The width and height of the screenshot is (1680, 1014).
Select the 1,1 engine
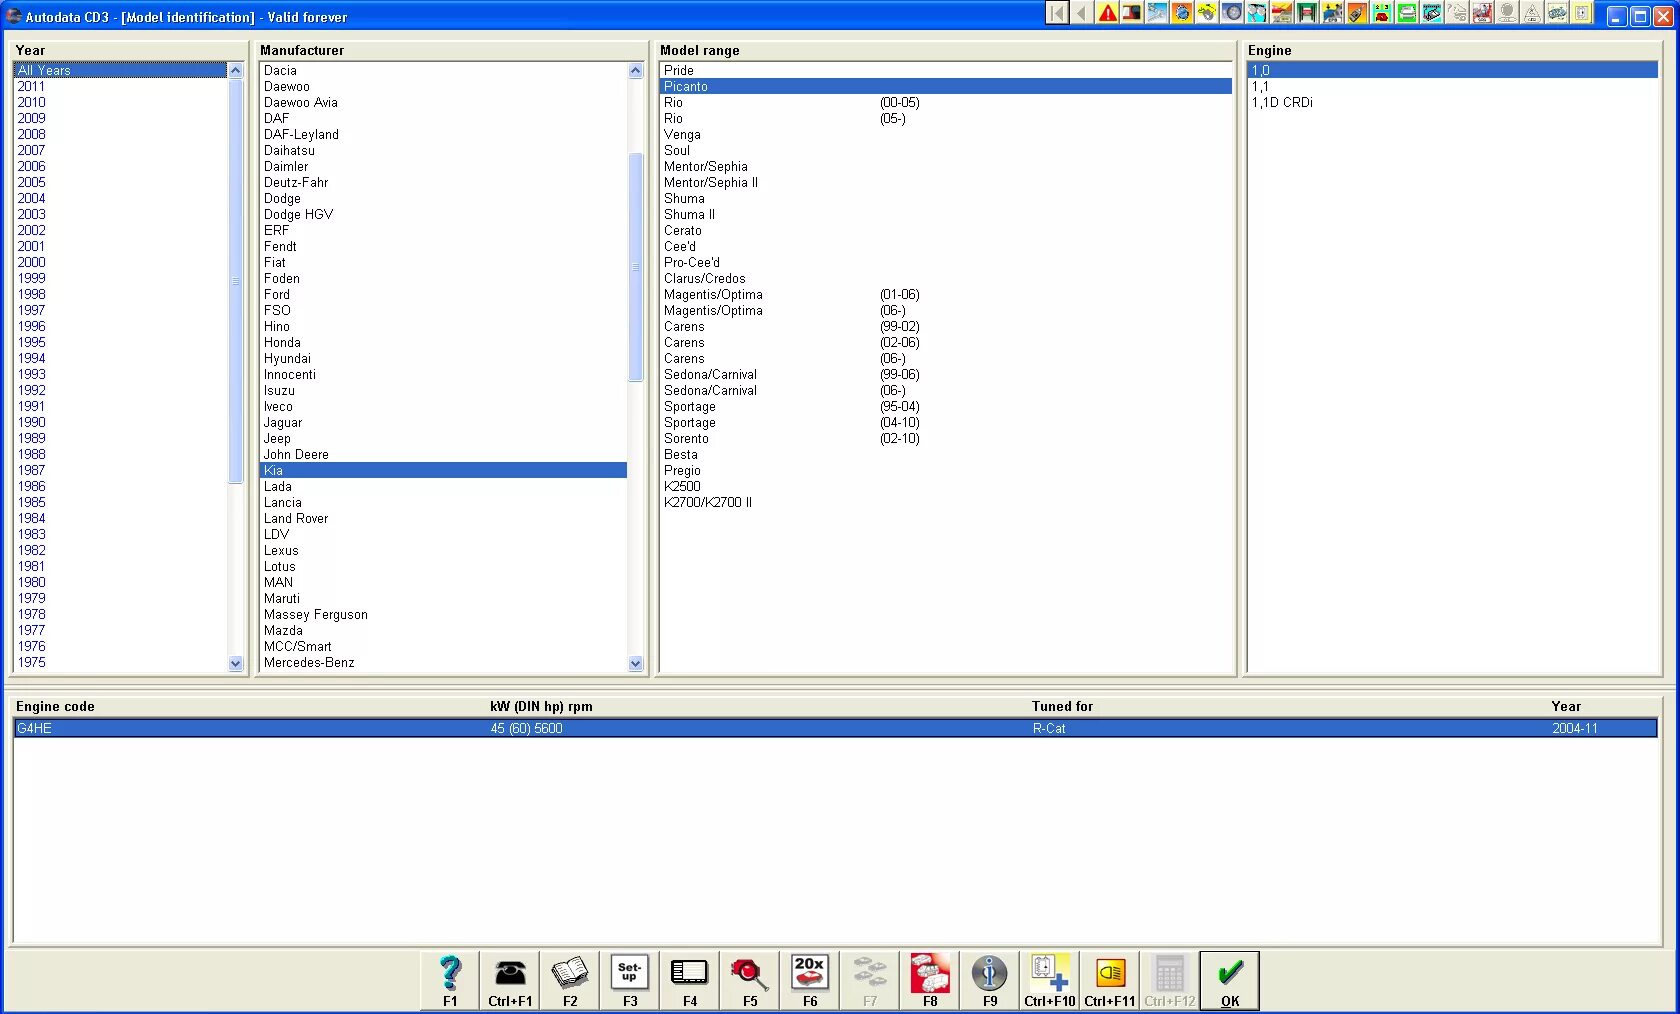tap(1453, 87)
